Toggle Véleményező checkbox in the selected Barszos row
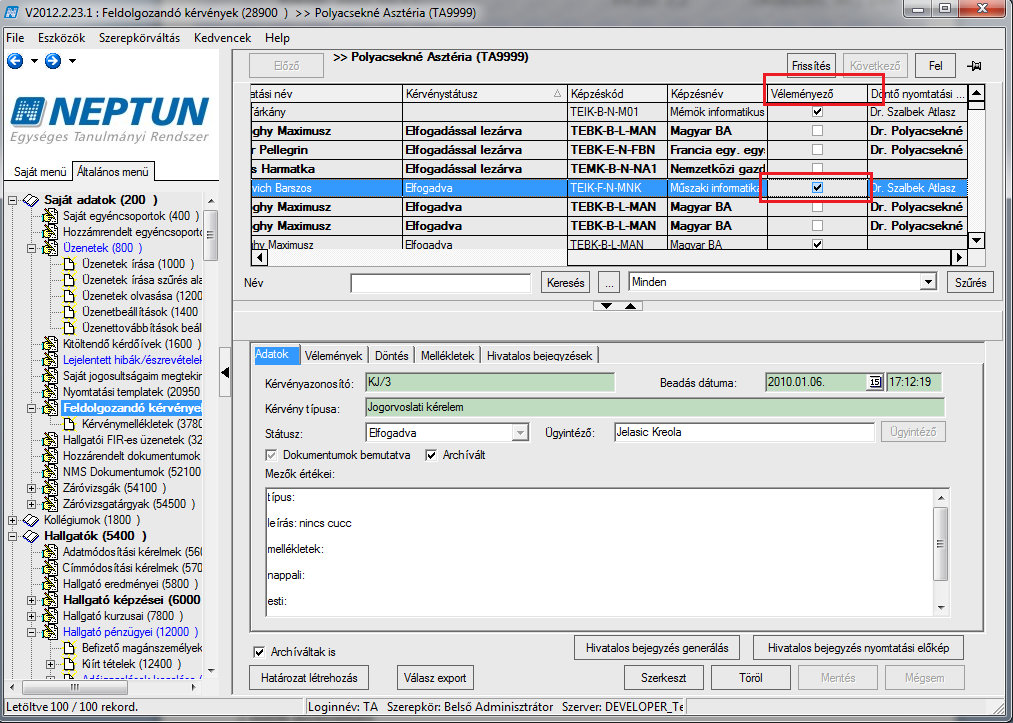The width and height of the screenshot is (1013, 723). [818, 187]
